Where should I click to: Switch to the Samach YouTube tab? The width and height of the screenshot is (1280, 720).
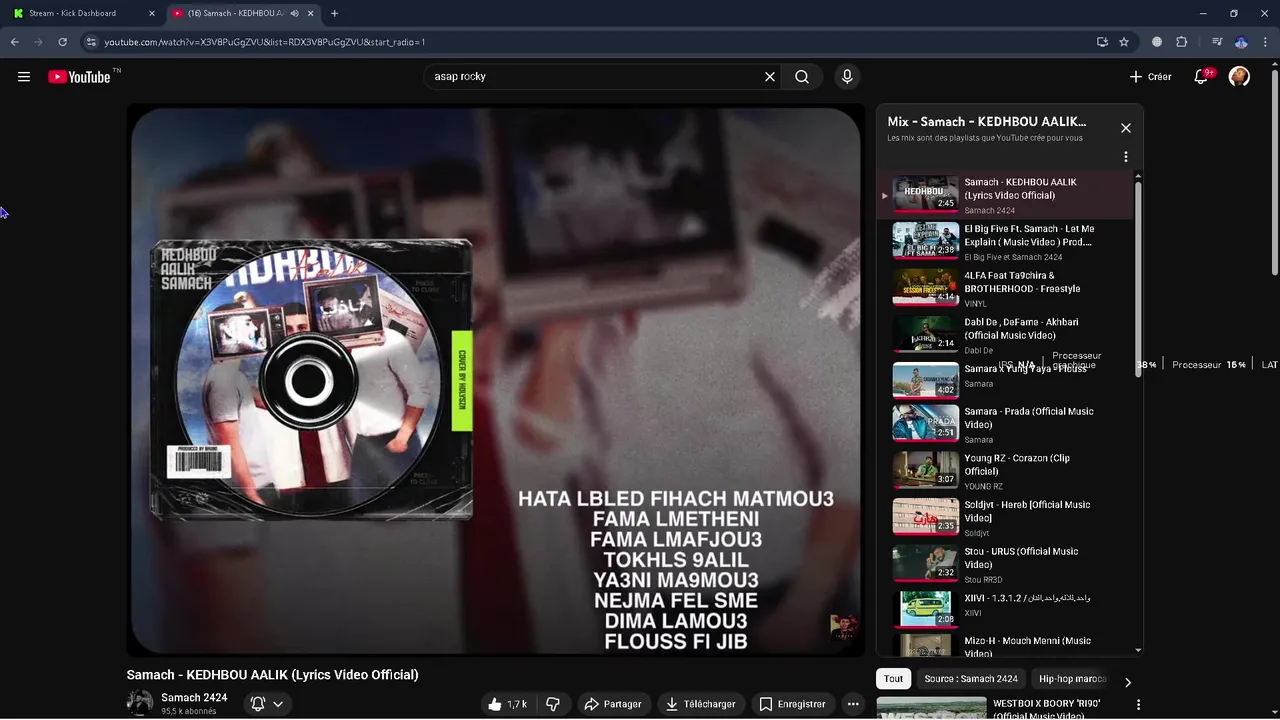click(242, 13)
